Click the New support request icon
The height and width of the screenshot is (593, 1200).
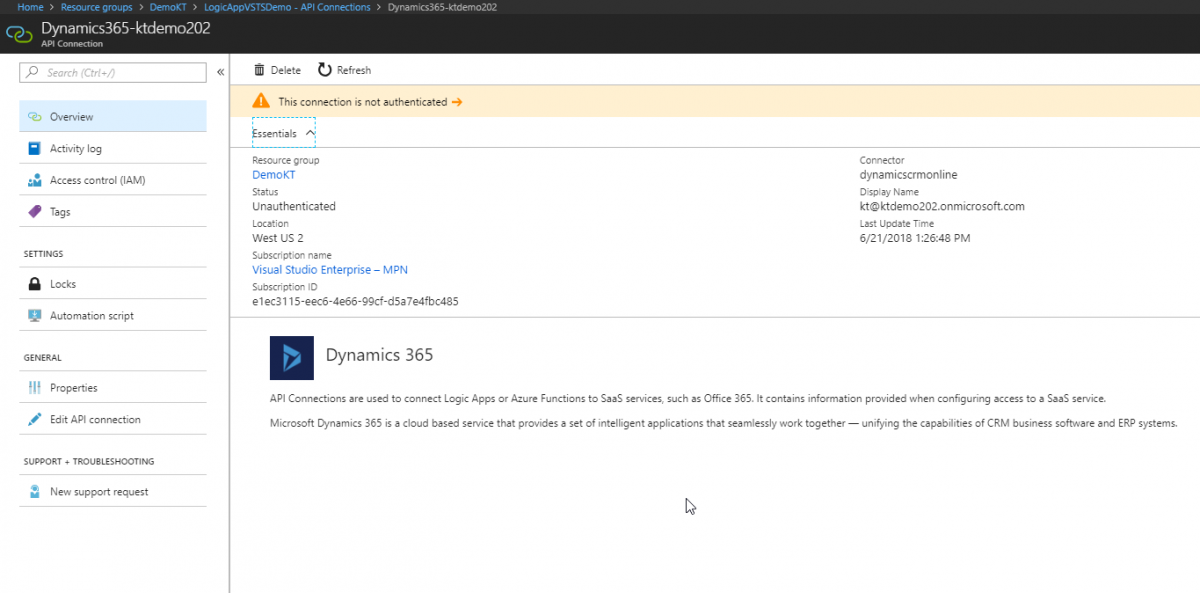click(35, 492)
